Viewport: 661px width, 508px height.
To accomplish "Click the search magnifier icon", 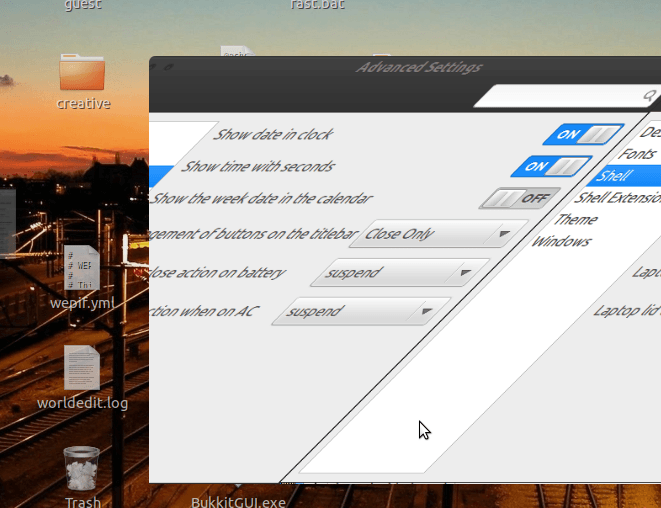I will tap(649, 96).
